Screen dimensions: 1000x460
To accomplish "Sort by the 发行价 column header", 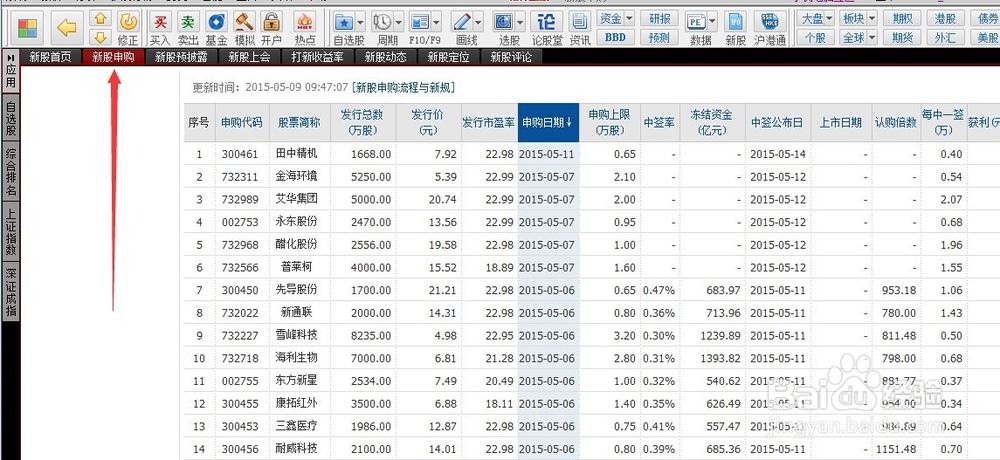I will coord(428,122).
